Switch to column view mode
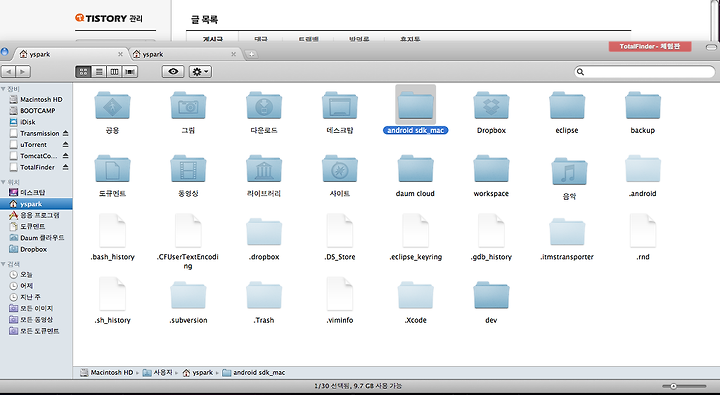The width and height of the screenshot is (720, 395). 114,72
